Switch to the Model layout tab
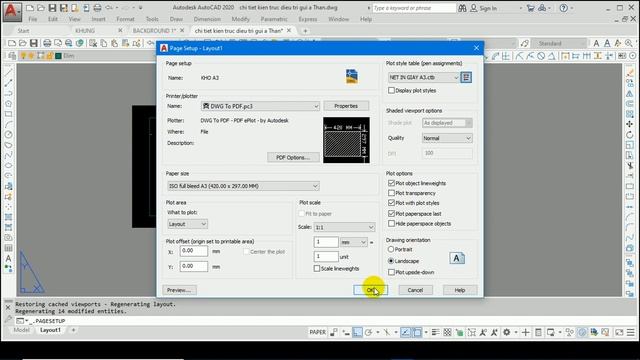The width and height of the screenshot is (640, 360). 21,330
